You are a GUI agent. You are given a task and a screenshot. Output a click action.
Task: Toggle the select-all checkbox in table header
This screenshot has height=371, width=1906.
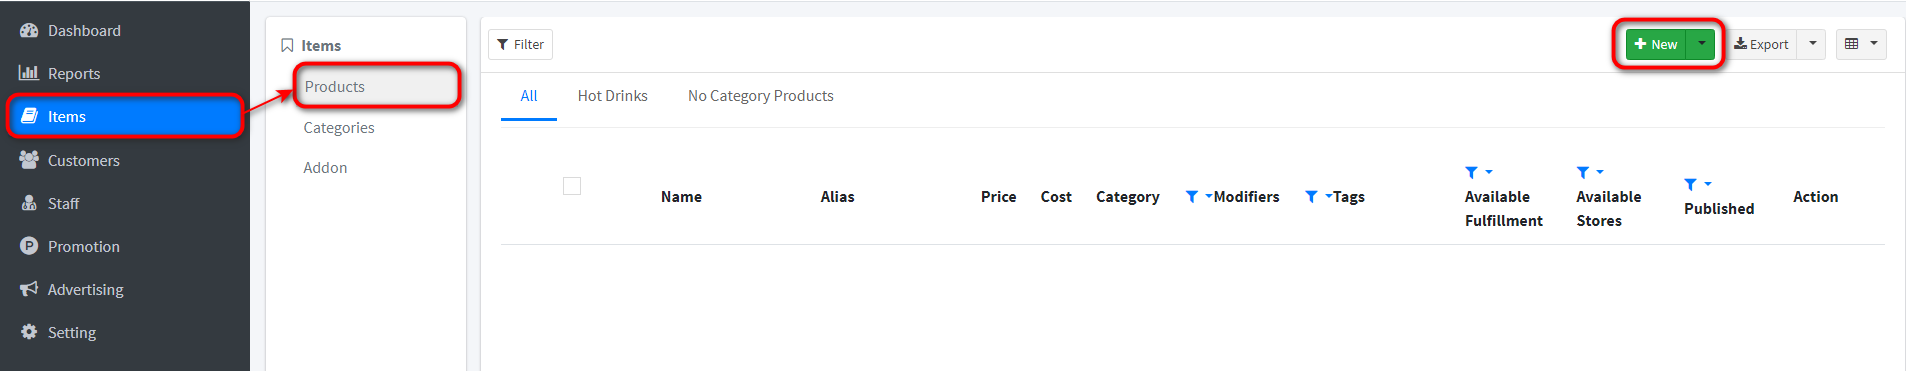572,186
